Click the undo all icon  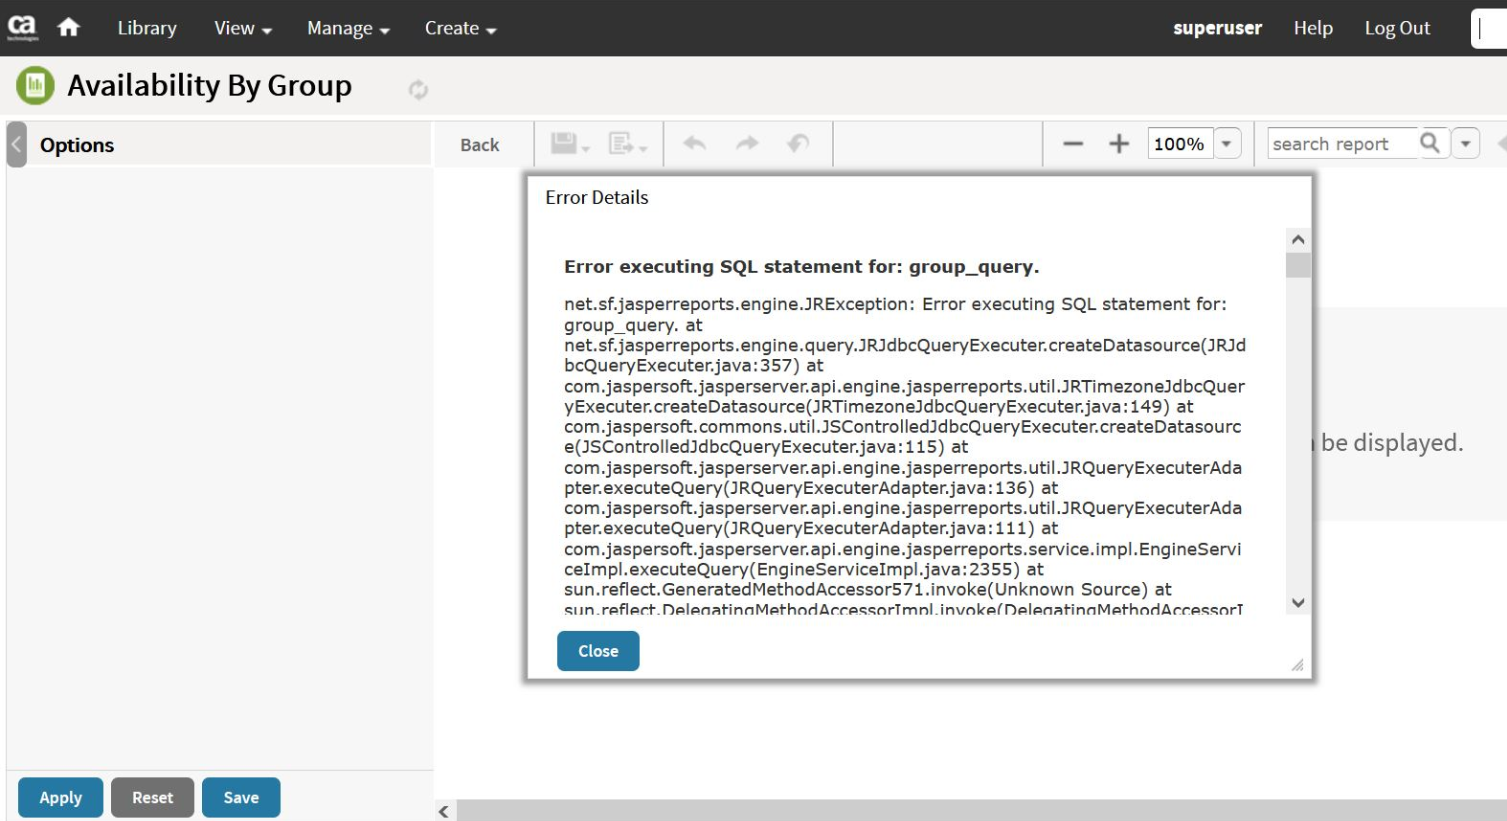pos(798,144)
